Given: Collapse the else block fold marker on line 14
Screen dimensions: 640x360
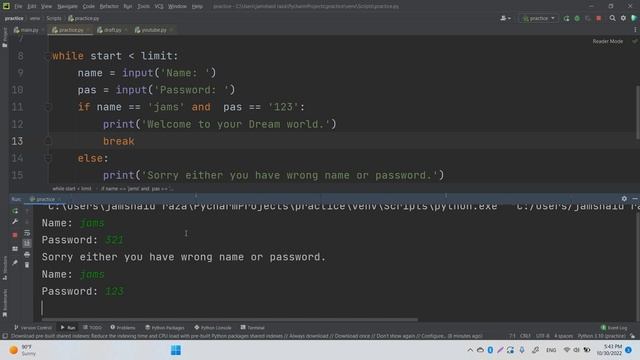Looking at the screenshot, I should 48,158.
